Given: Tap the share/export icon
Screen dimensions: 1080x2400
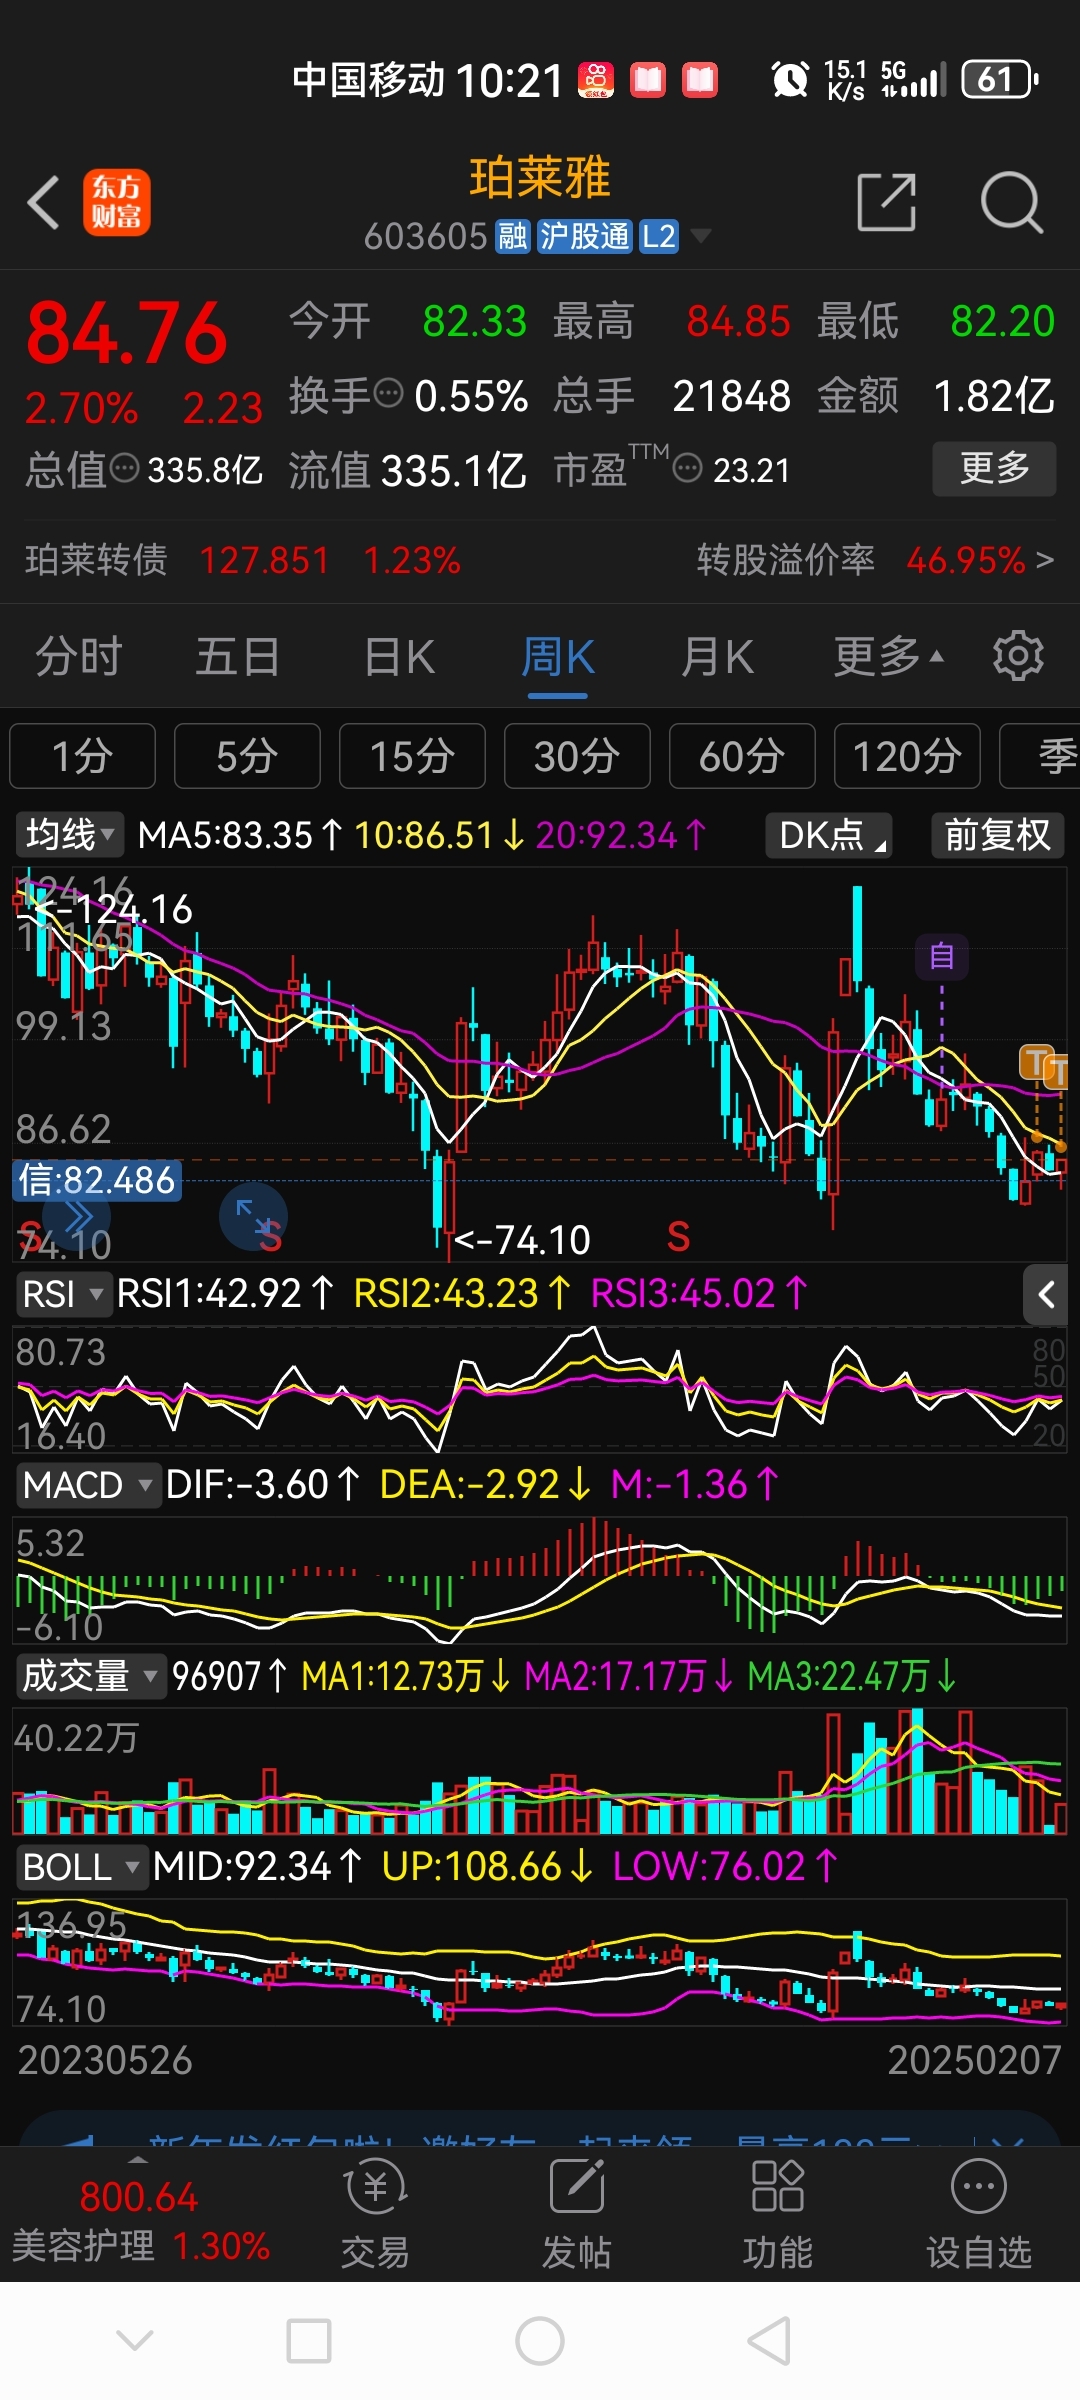Looking at the screenshot, I should (887, 202).
